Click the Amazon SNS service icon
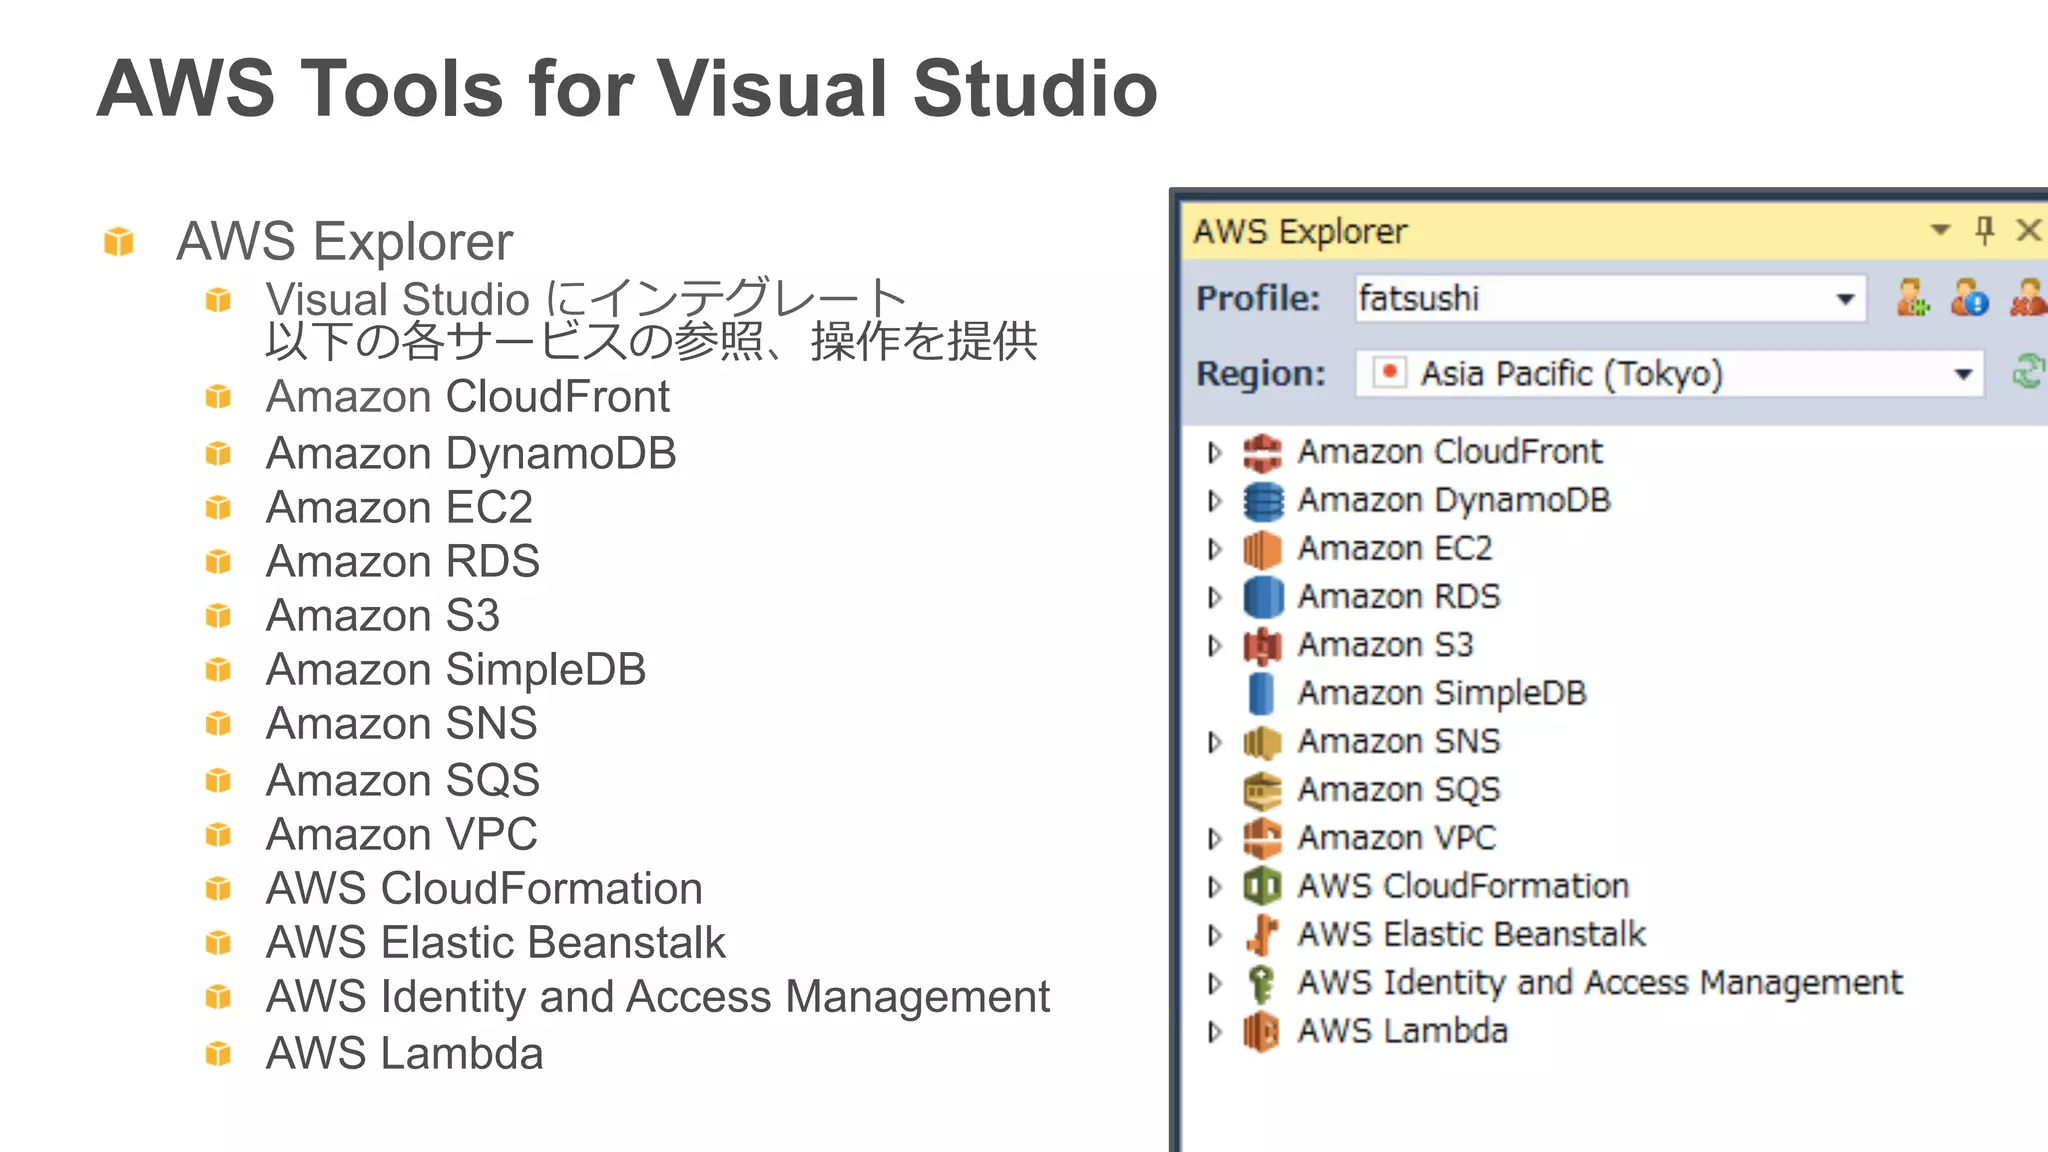This screenshot has height=1152, width=2048. pos(1262,742)
